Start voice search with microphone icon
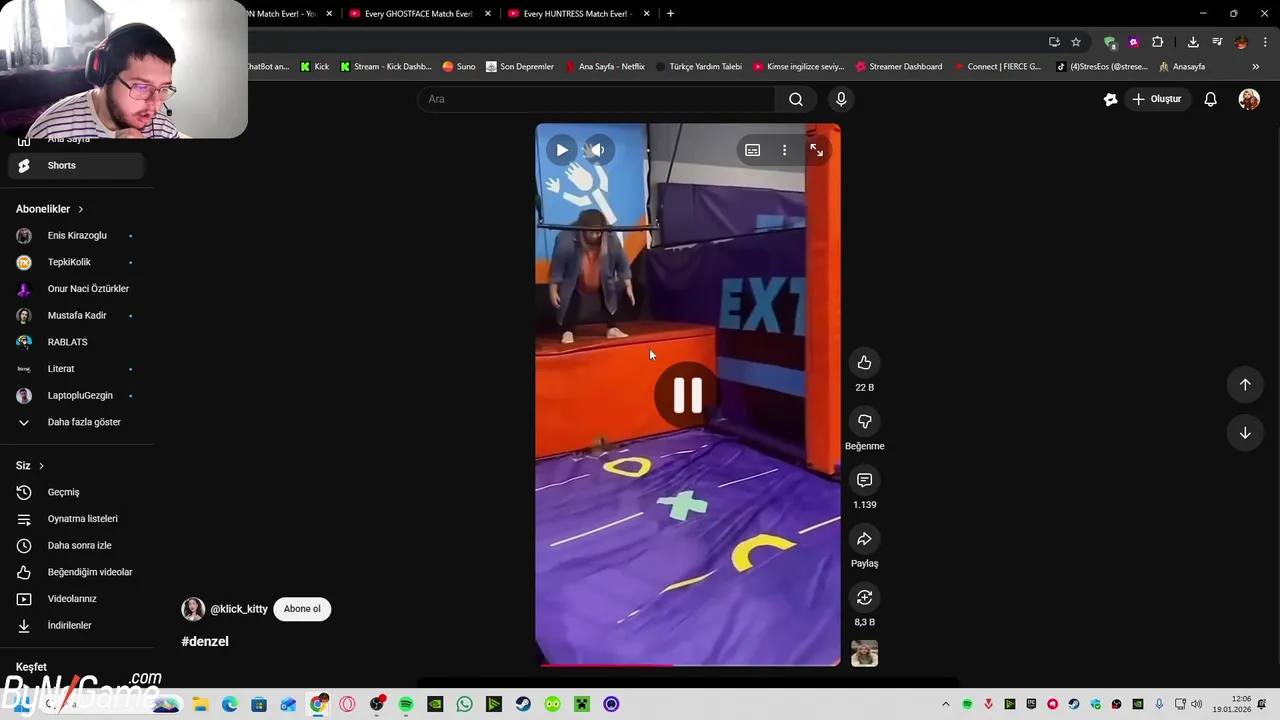 [x=841, y=99]
